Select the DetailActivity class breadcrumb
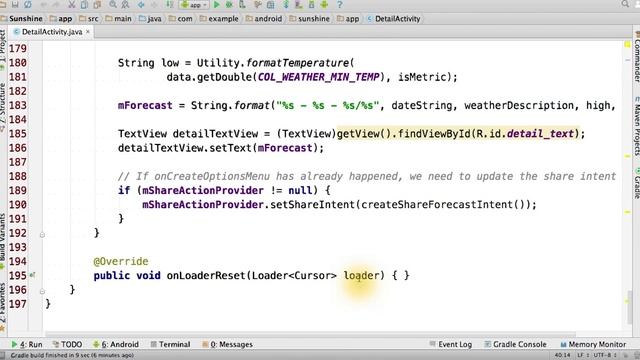The height and width of the screenshot is (360, 640). 393,19
